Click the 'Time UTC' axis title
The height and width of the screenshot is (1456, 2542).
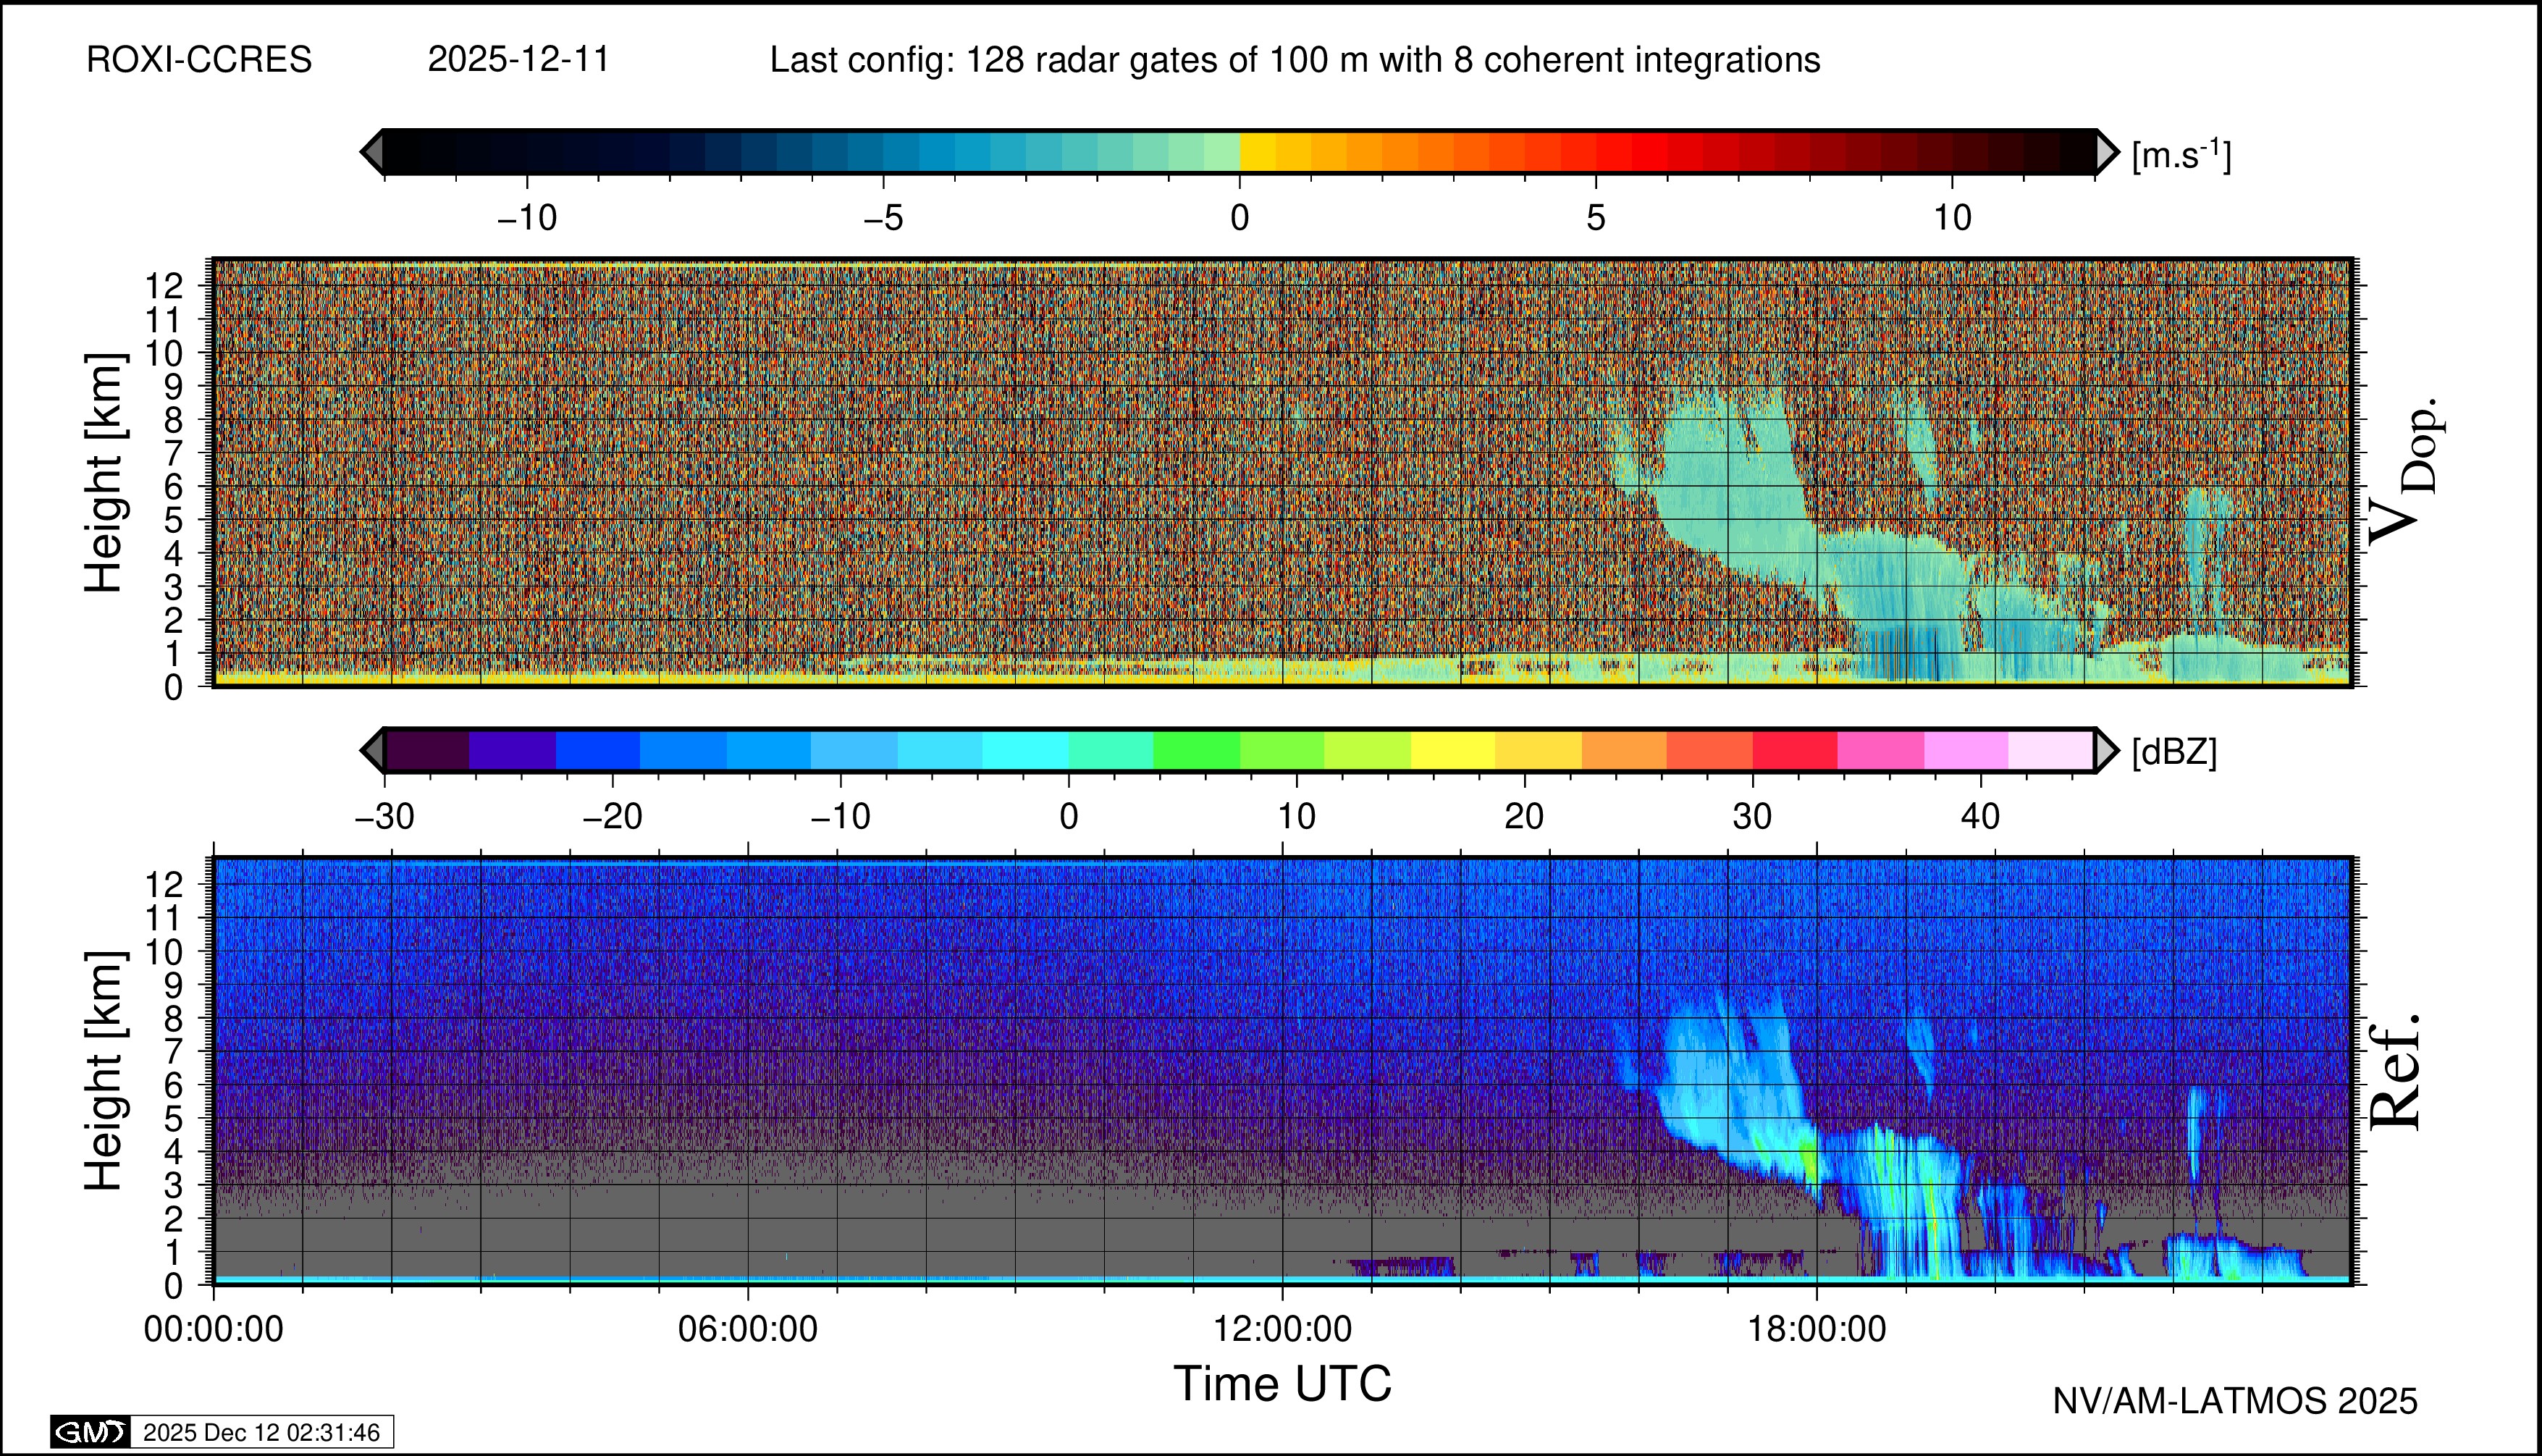pyautogui.click(x=1282, y=1384)
